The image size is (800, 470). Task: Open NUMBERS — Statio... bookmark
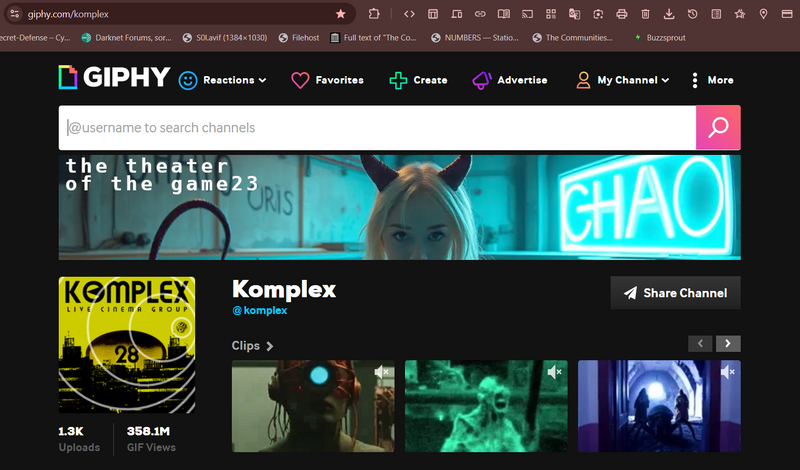point(475,38)
